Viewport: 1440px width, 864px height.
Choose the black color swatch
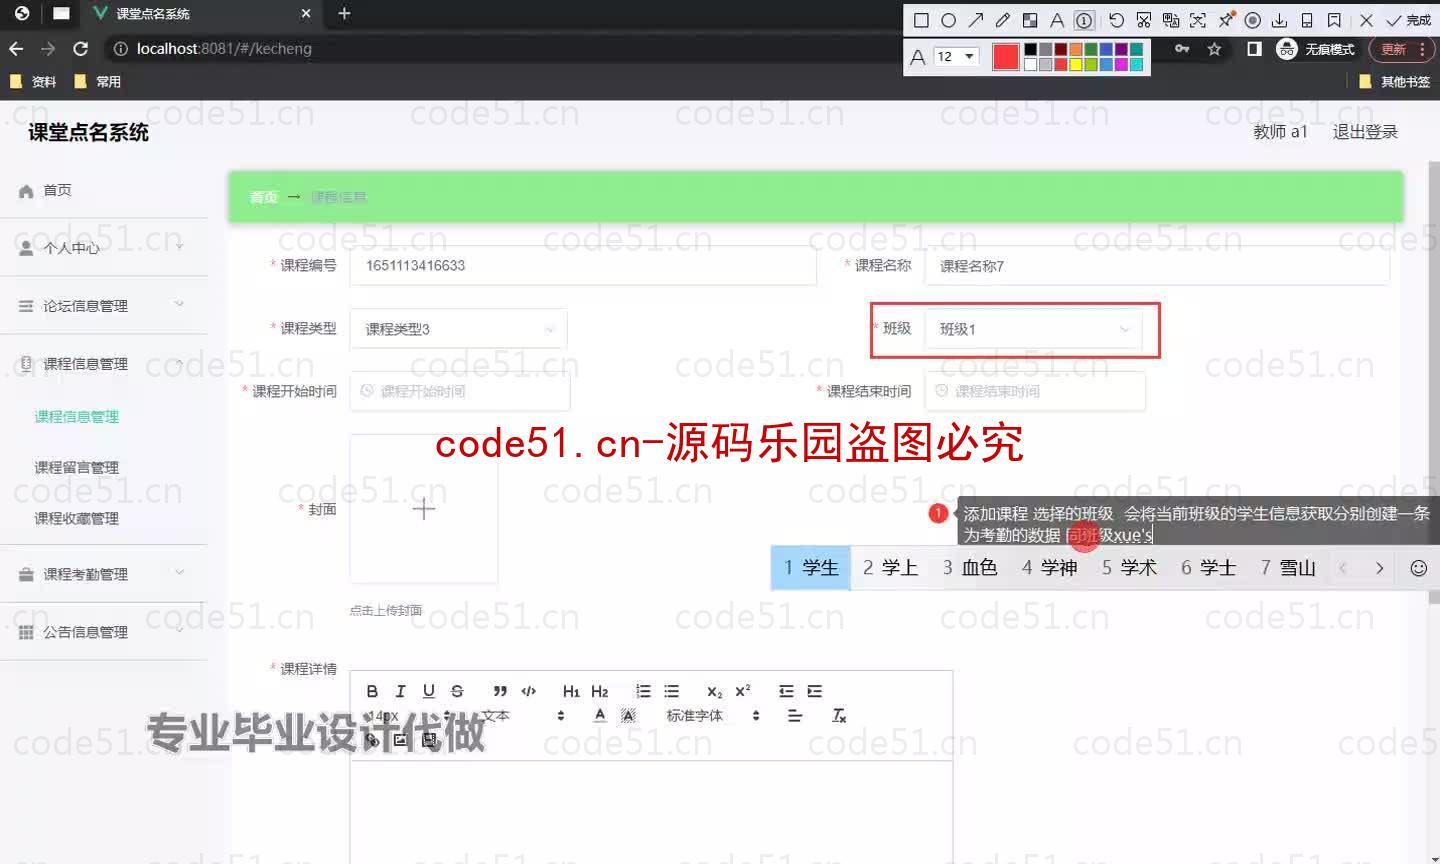[x=1030, y=49]
